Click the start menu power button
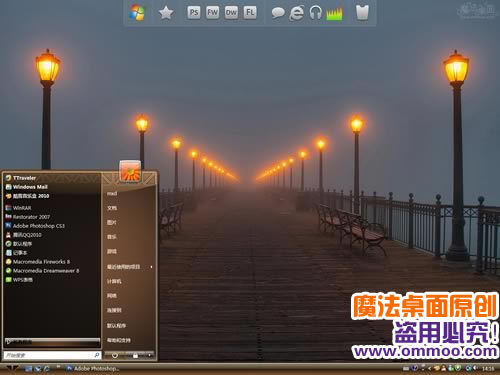 click(x=115, y=356)
